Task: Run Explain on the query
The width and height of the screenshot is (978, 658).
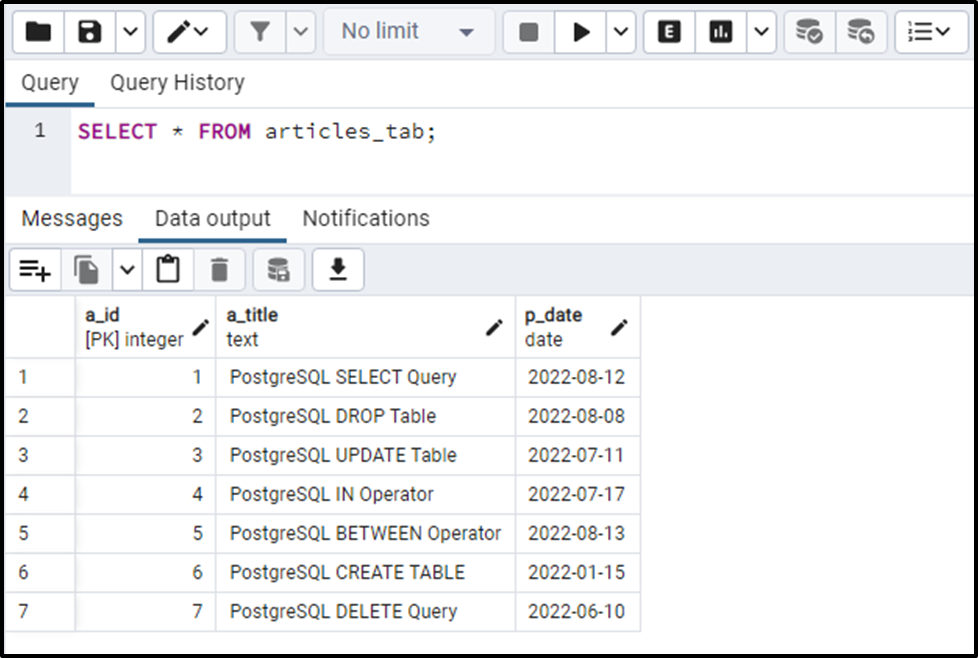Action: (x=670, y=31)
